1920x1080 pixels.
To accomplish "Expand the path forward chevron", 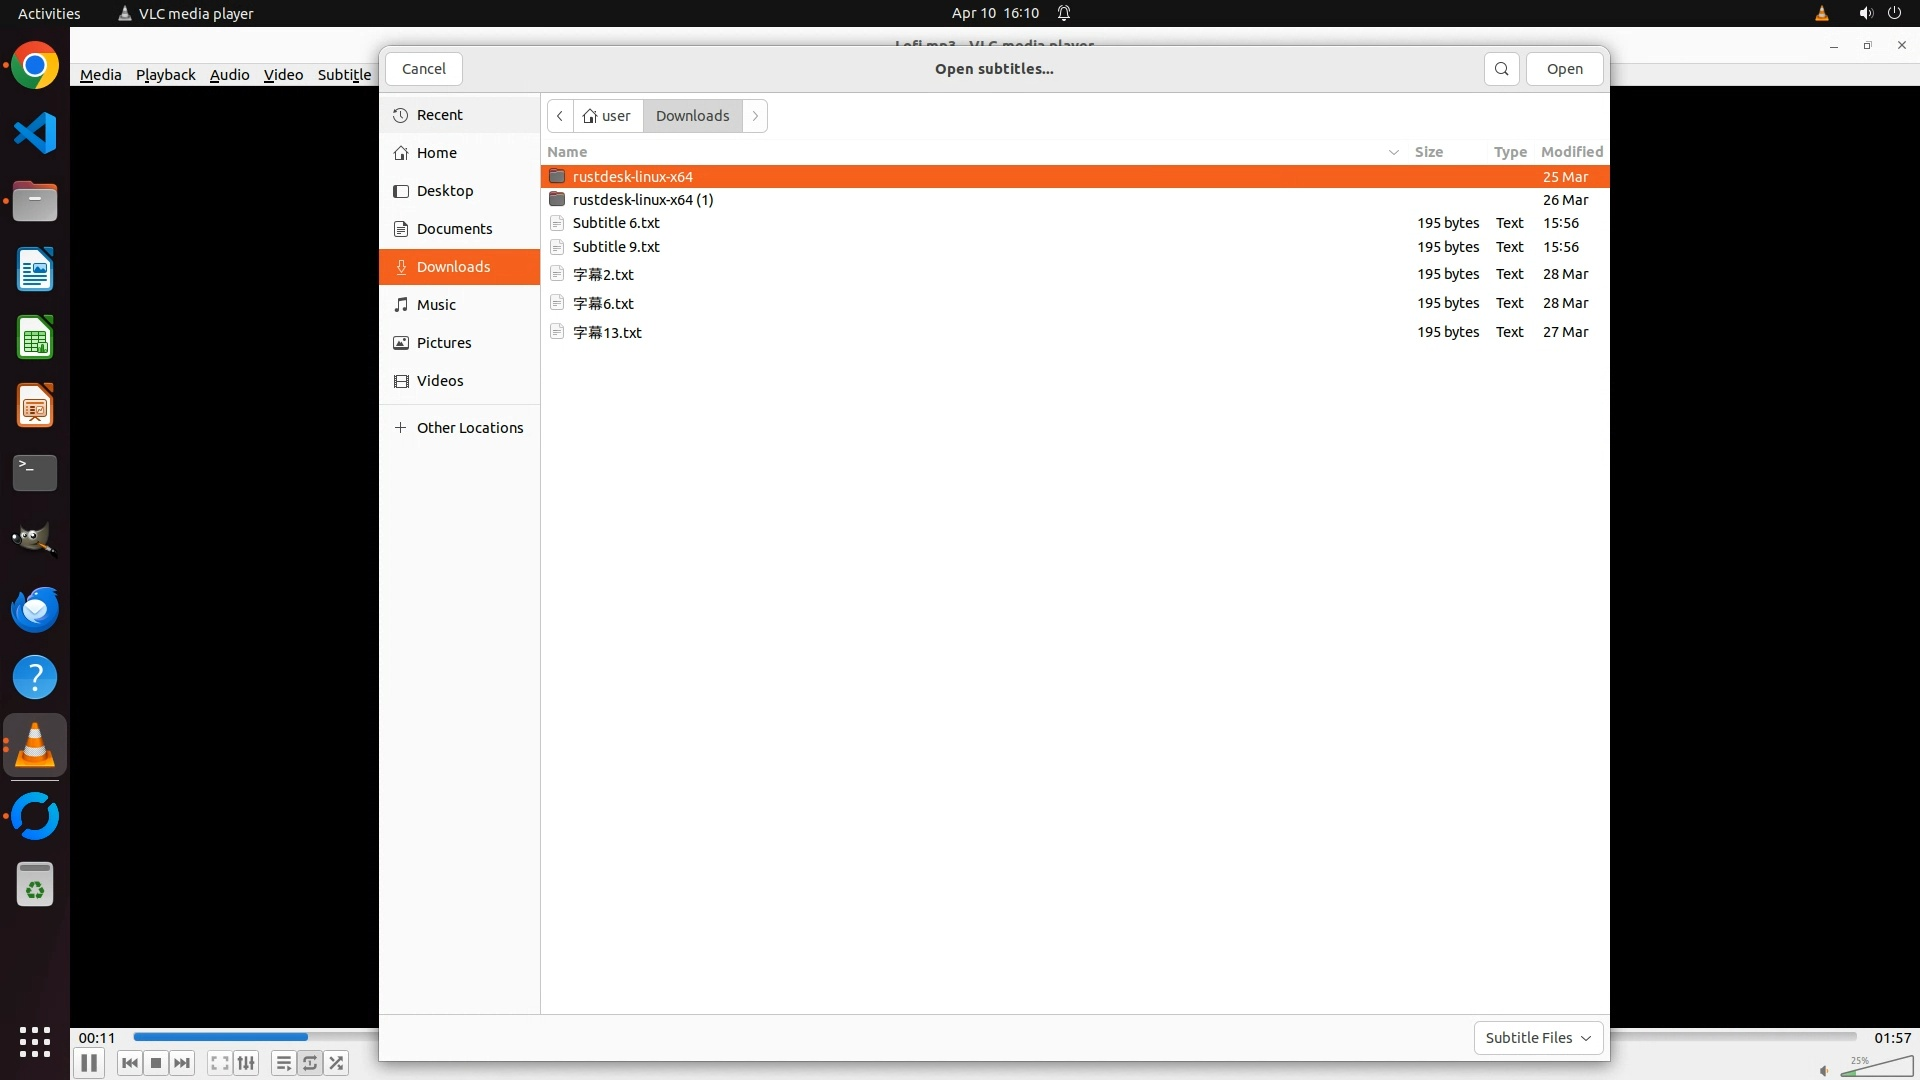I will coord(756,116).
